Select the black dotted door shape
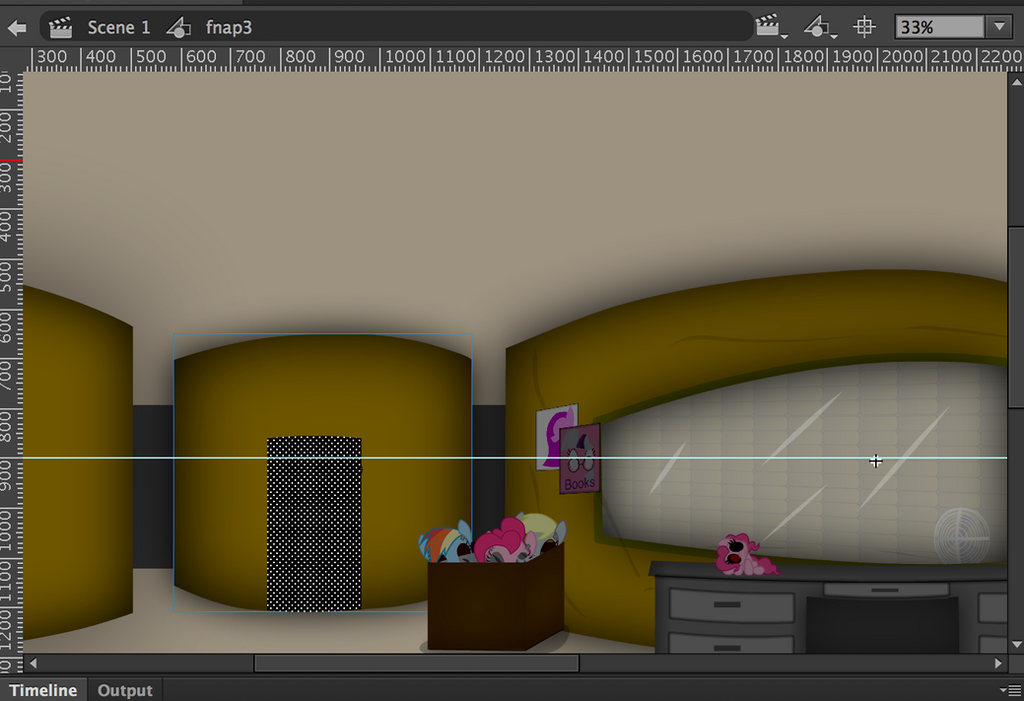Image resolution: width=1024 pixels, height=701 pixels. pos(314,524)
